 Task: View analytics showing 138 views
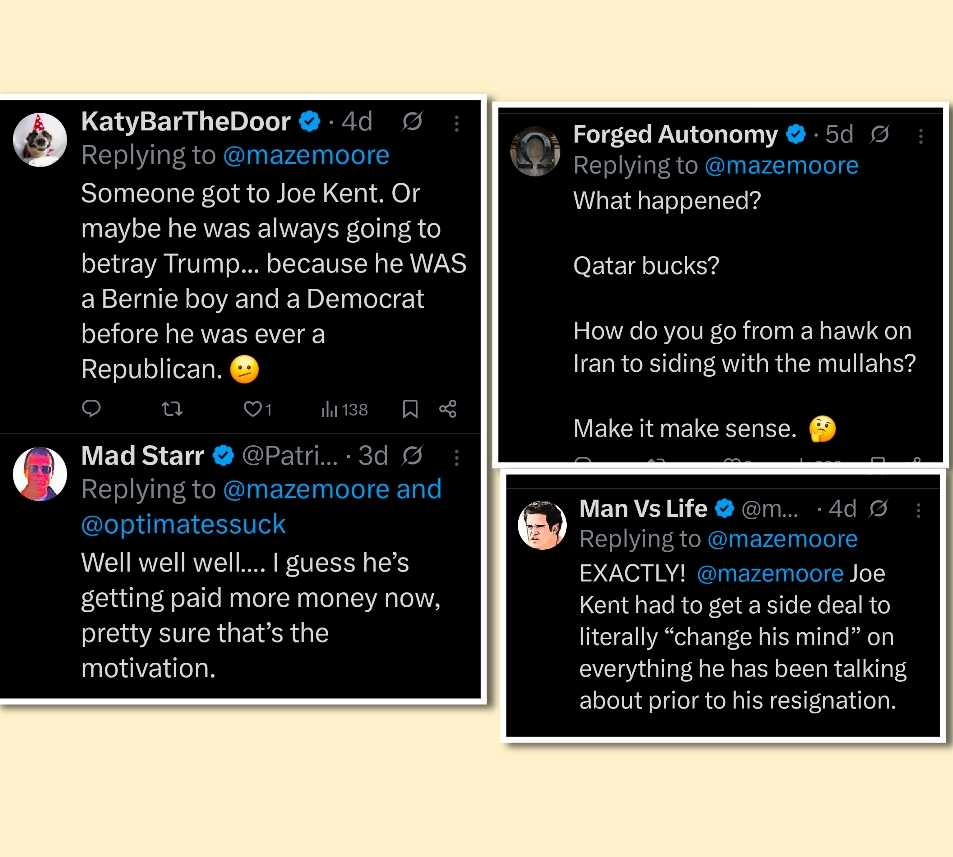344,409
